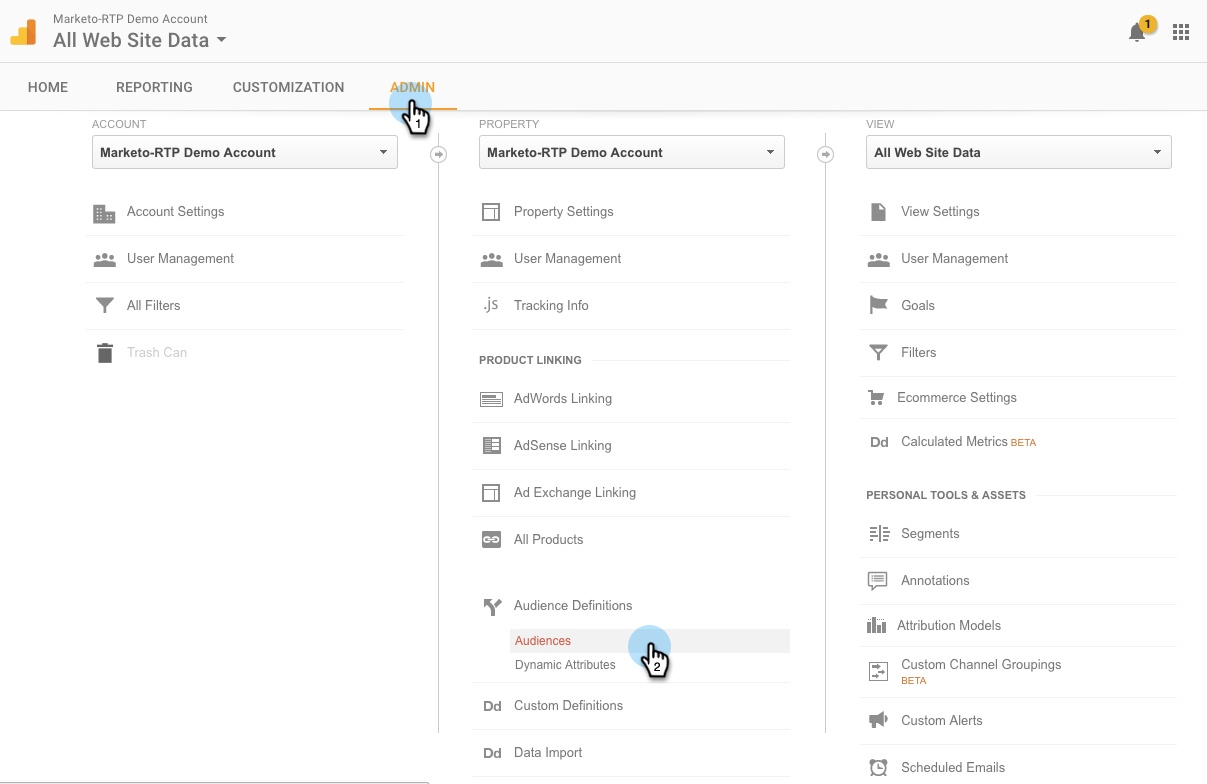Click the notifications bell icon
This screenshot has width=1207, height=784.
tap(1136, 33)
